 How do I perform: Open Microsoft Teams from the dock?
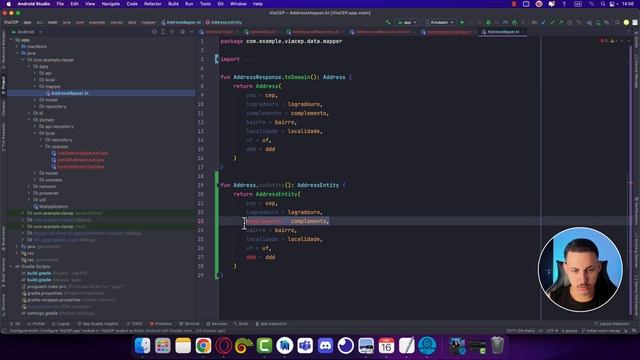pos(305,346)
